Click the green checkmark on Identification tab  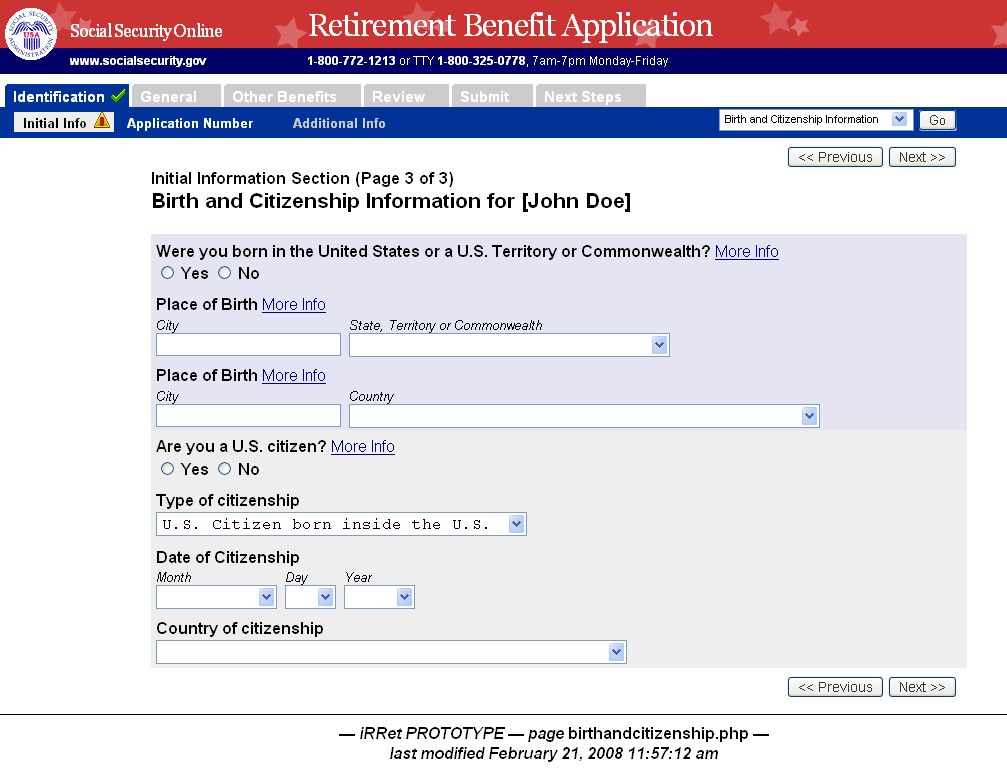pos(119,96)
